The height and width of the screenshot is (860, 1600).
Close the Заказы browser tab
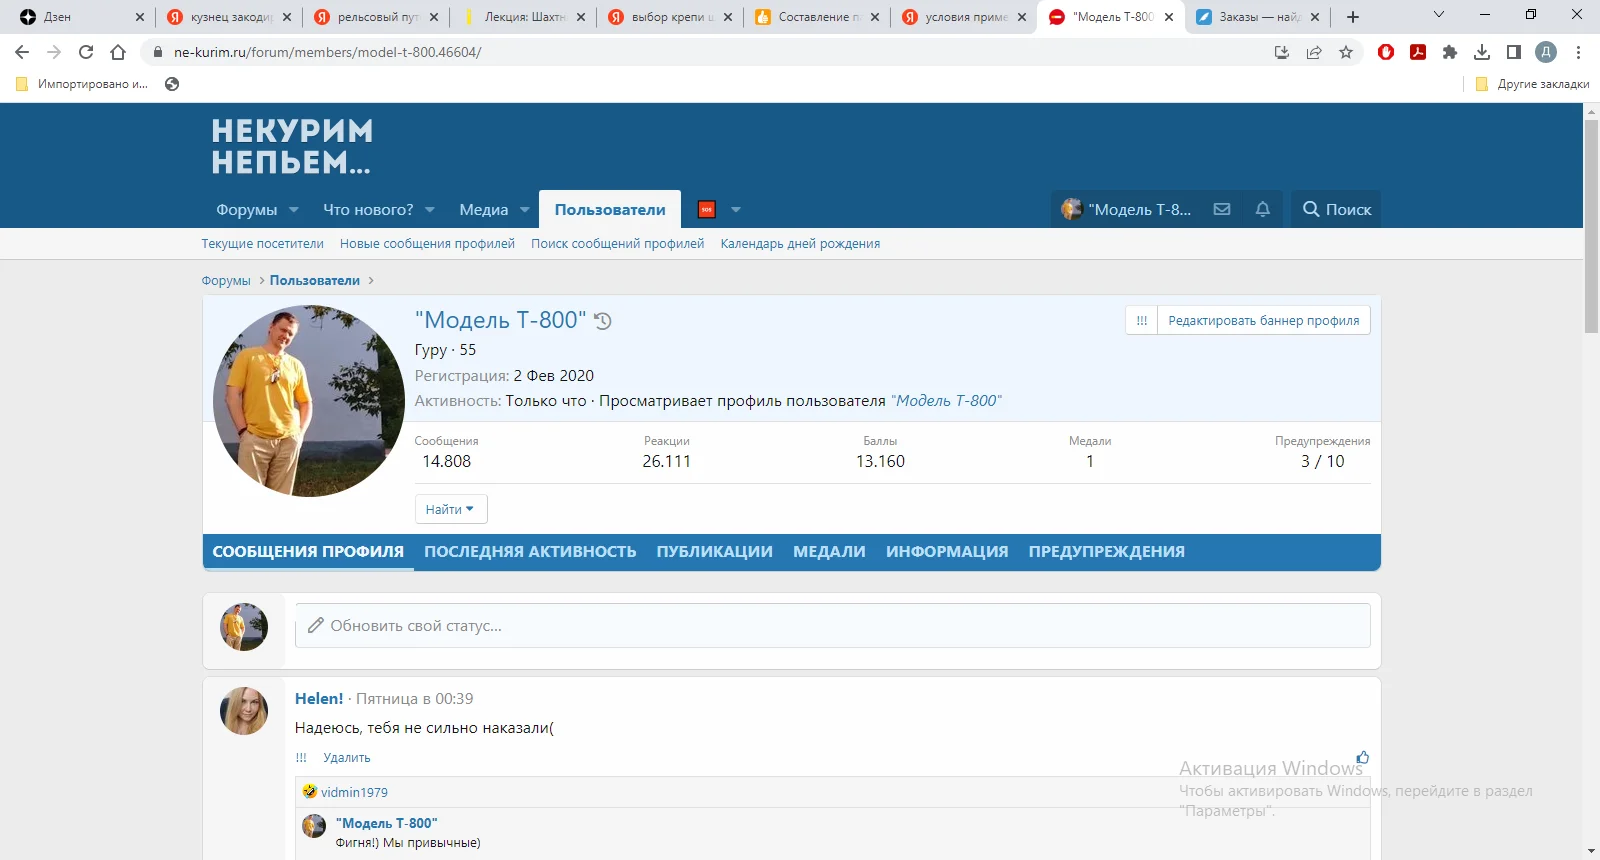[1315, 17]
